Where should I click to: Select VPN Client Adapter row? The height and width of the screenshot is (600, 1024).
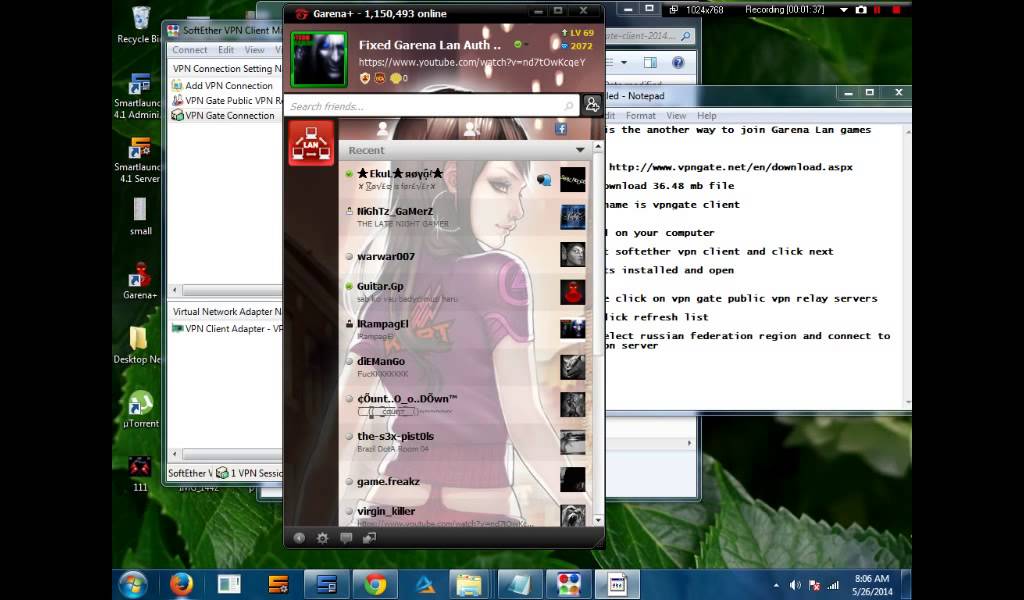click(227, 328)
